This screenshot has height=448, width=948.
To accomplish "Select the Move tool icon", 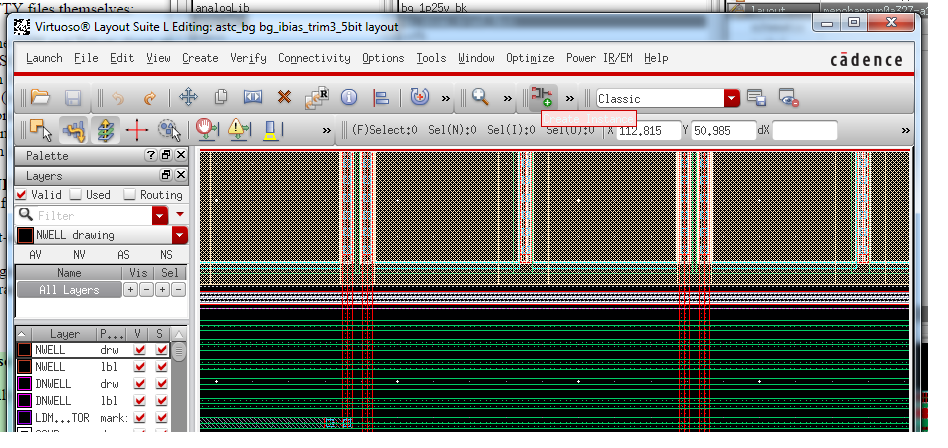I will [x=187, y=98].
